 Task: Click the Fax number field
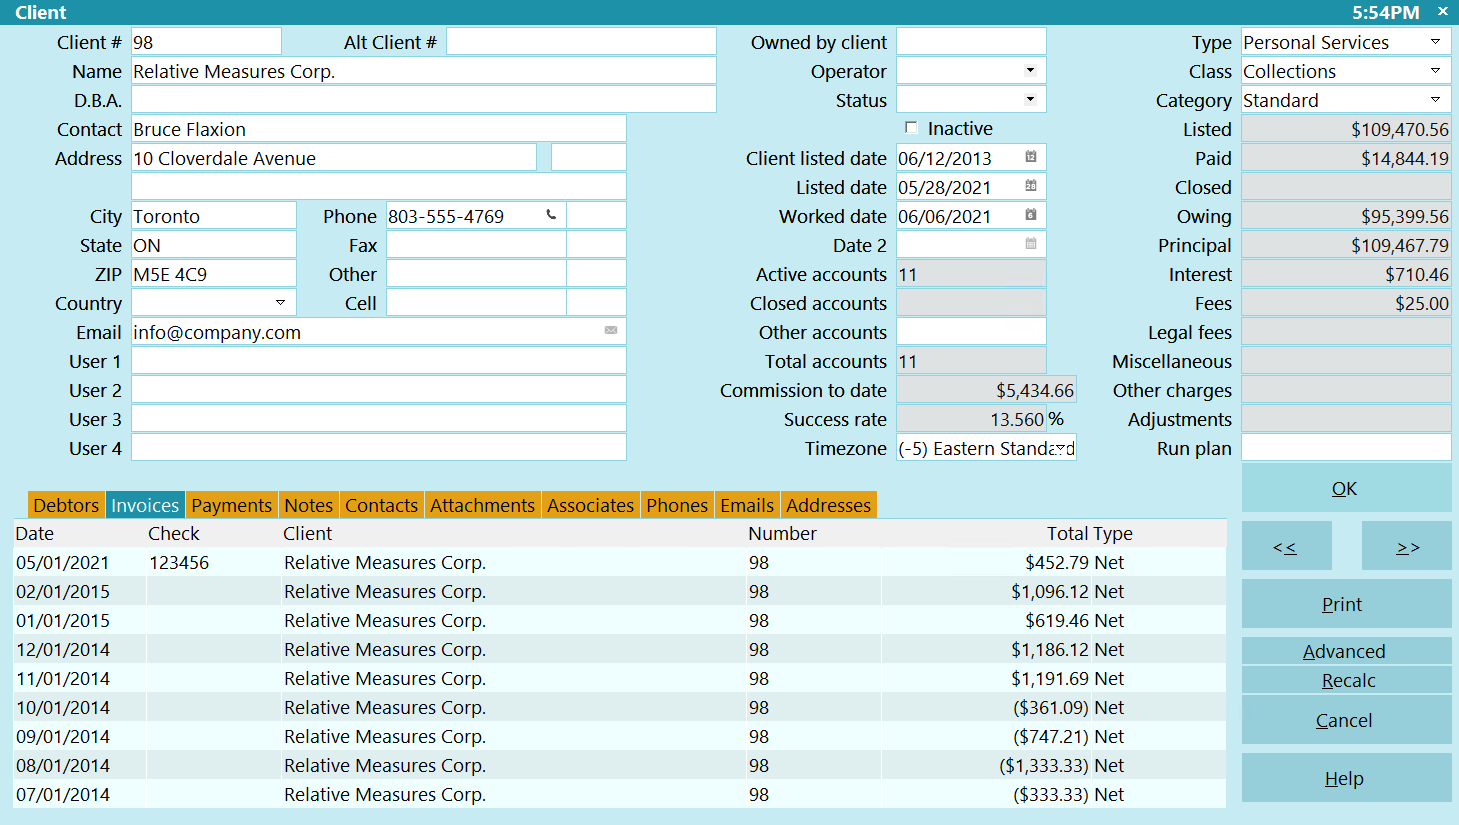coord(476,245)
